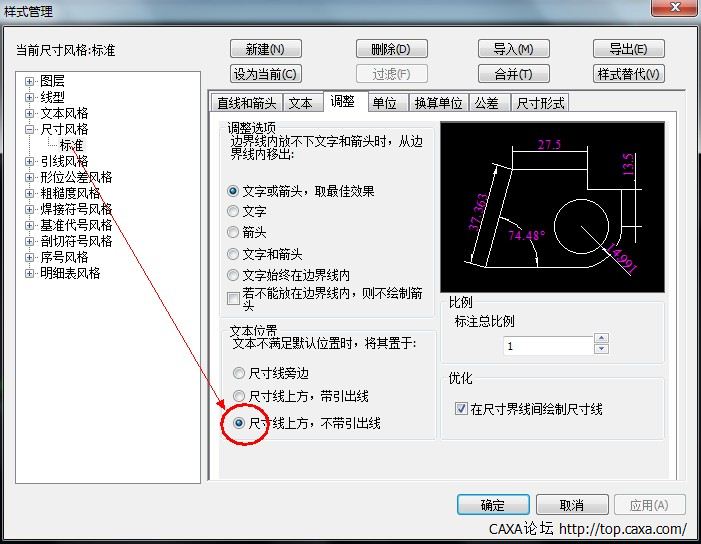This screenshot has height=544, width=701.
Task: Expand the 文本风格 tree node
Action: click(30, 114)
